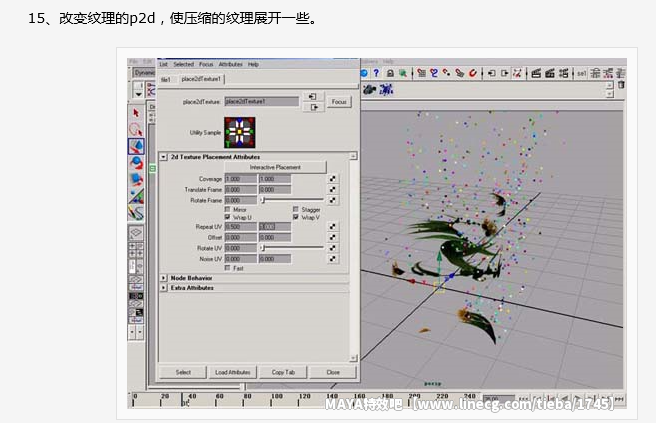Switch to four-view layout

pos(136,250)
